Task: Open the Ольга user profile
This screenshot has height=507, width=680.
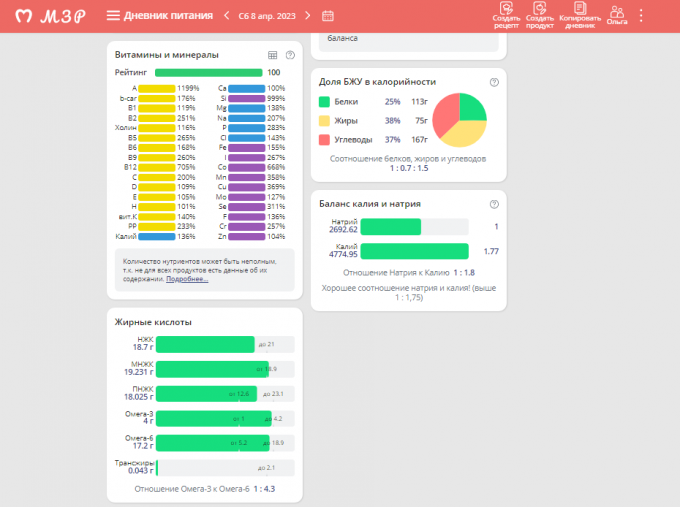Action: click(617, 15)
